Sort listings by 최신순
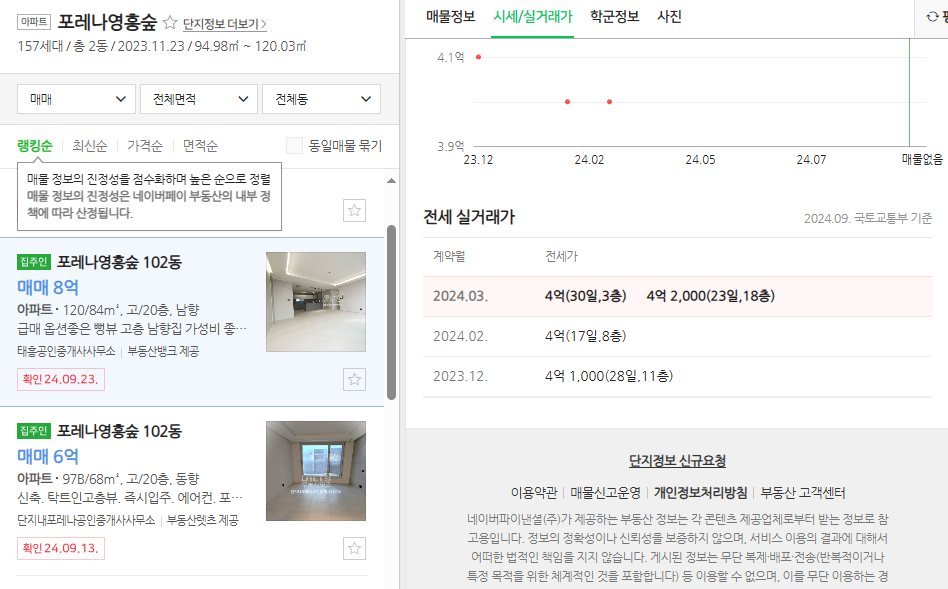948x589 pixels. tap(89, 146)
